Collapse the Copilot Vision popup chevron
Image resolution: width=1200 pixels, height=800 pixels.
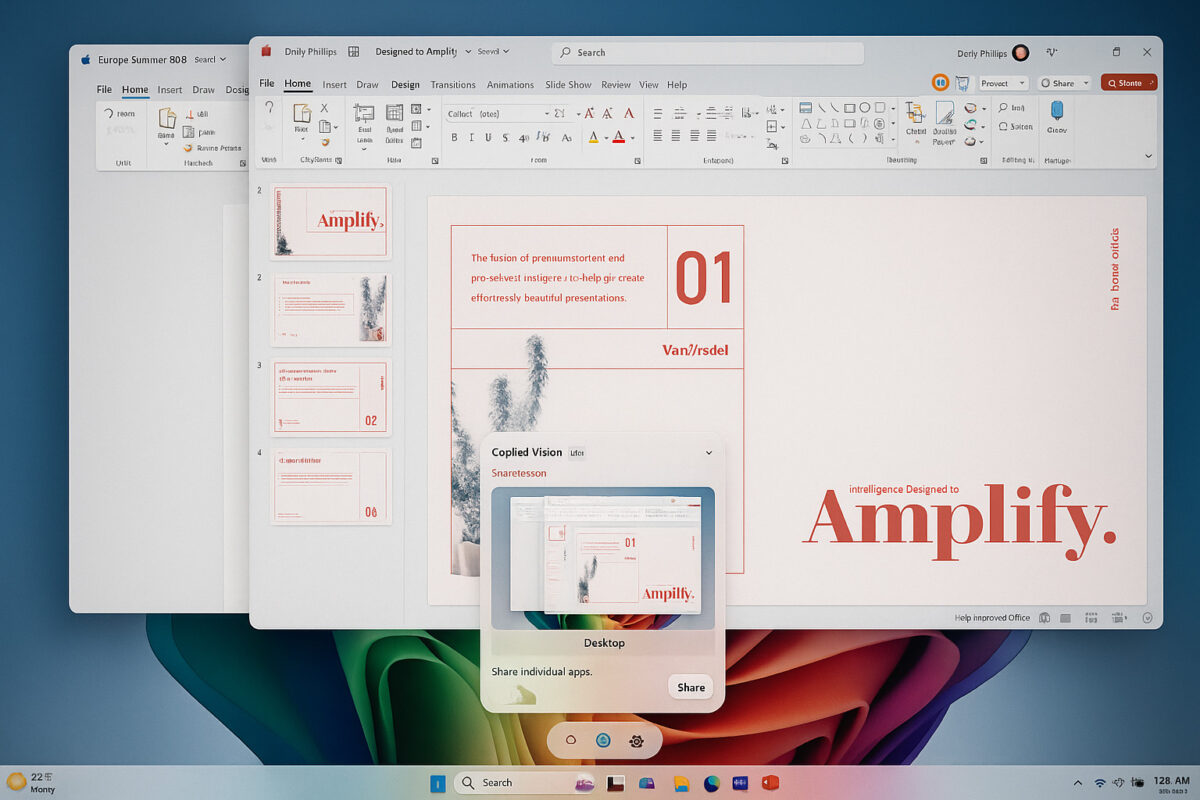point(709,453)
